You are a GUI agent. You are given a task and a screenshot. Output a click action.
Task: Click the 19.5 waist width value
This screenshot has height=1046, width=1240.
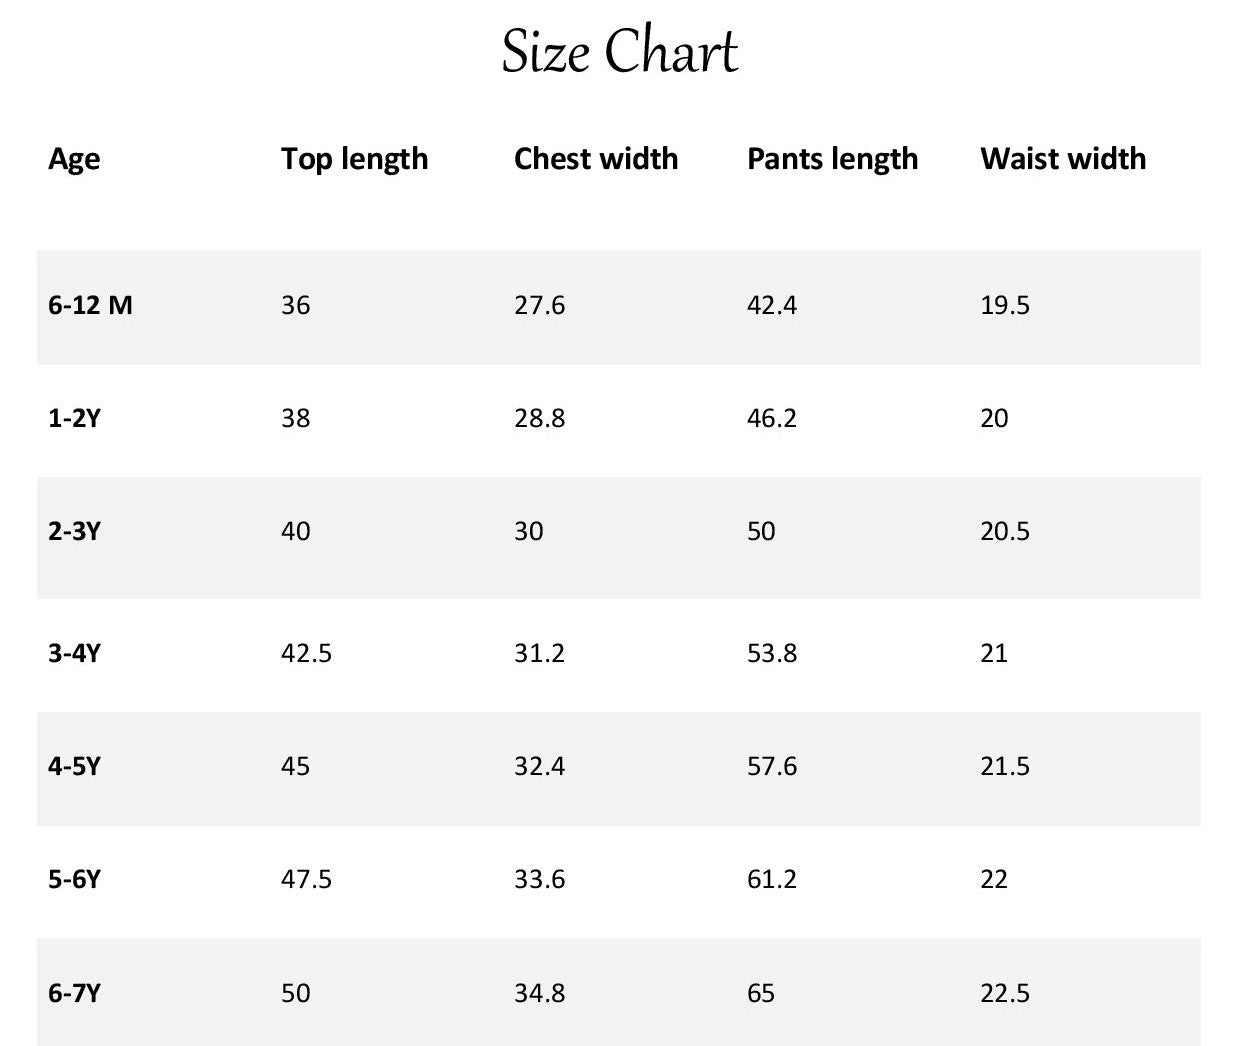pyautogui.click(x=1004, y=305)
